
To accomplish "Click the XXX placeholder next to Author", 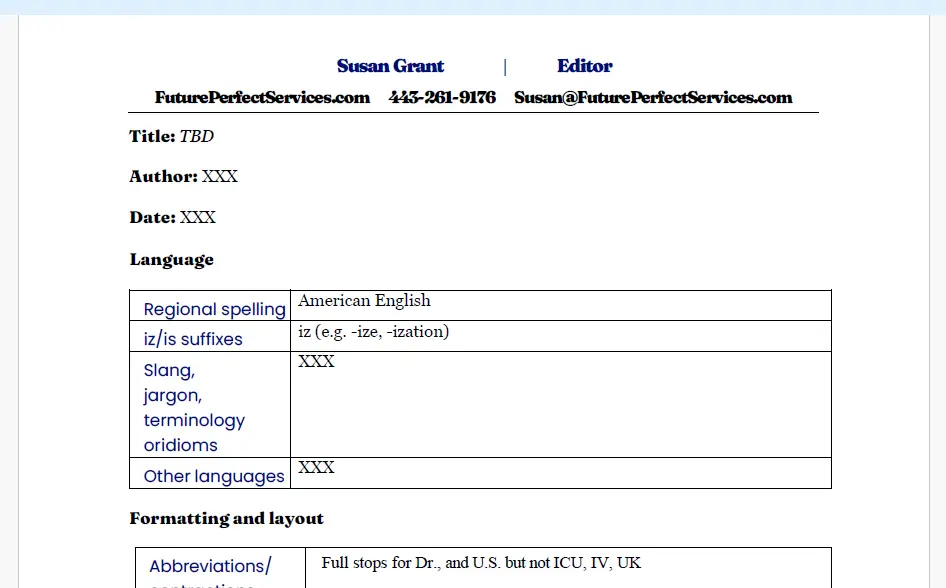I will pyautogui.click(x=220, y=177).
